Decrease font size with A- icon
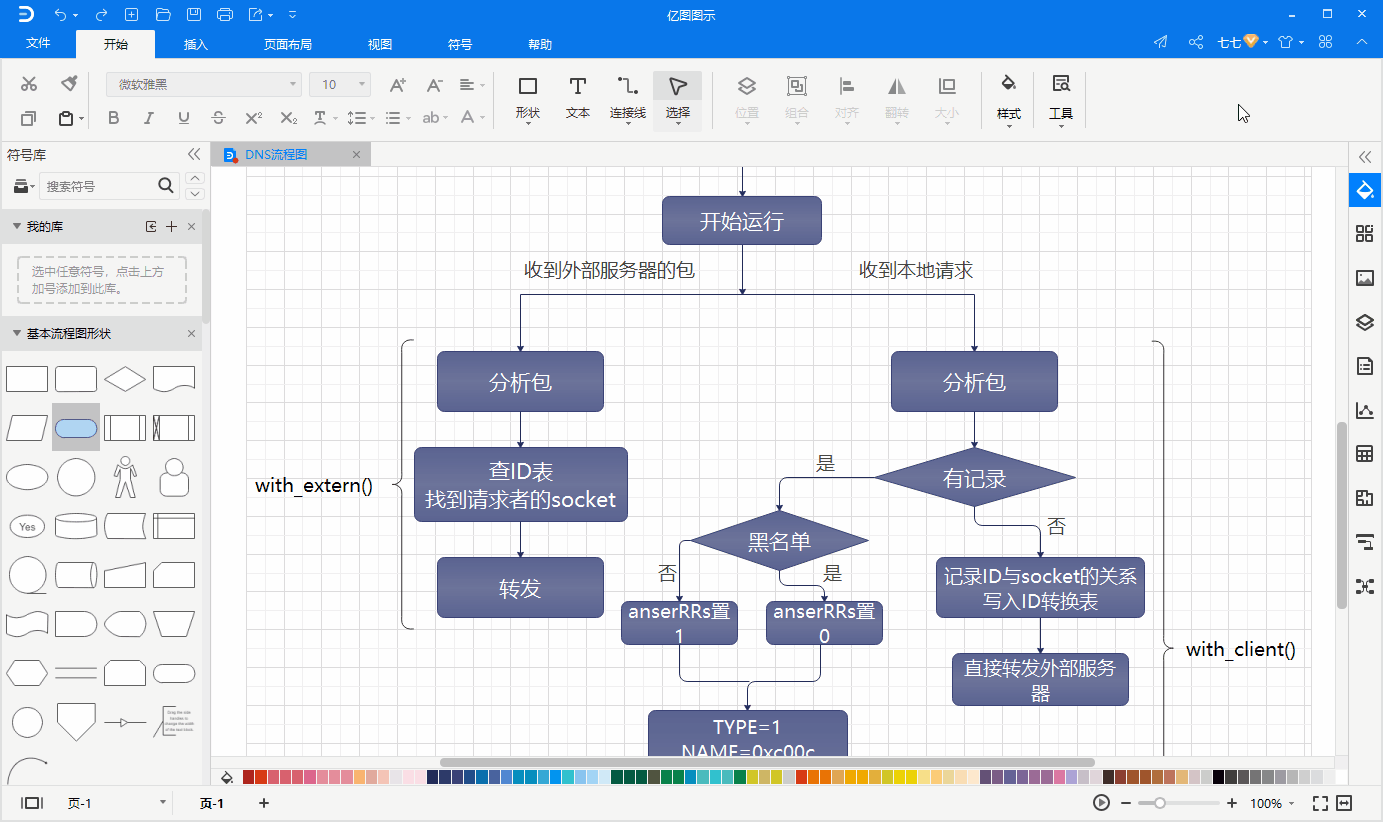This screenshot has width=1383, height=822. tap(434, 85)
